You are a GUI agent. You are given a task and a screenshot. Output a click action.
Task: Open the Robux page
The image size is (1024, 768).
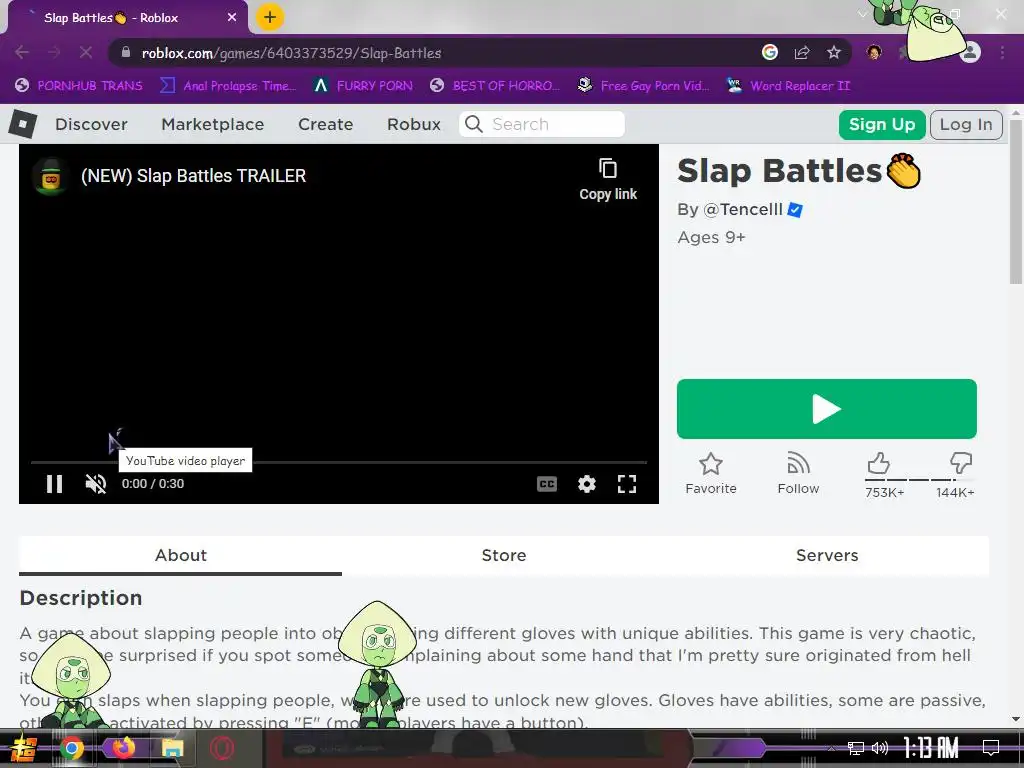[414, 124]
